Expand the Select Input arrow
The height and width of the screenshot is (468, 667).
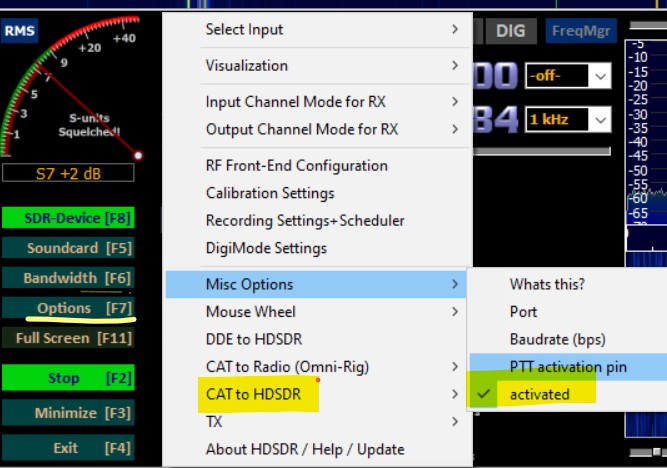point(455,29)
